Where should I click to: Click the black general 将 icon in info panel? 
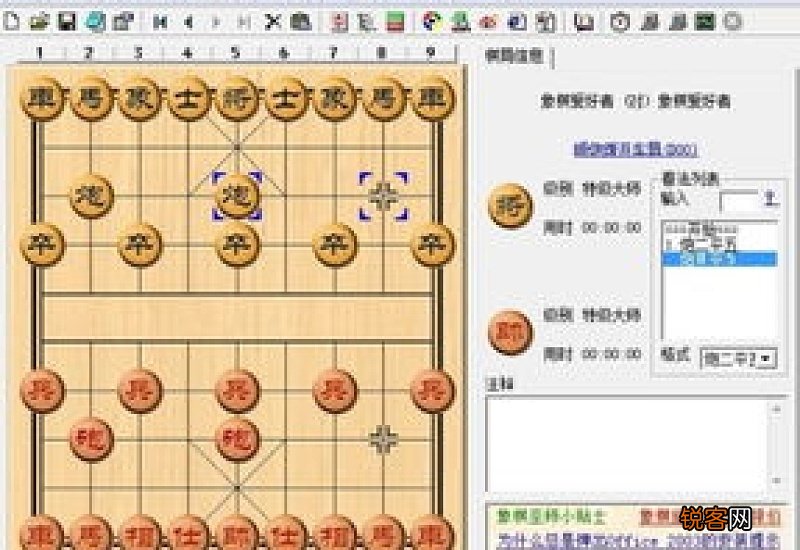point(510,206)
